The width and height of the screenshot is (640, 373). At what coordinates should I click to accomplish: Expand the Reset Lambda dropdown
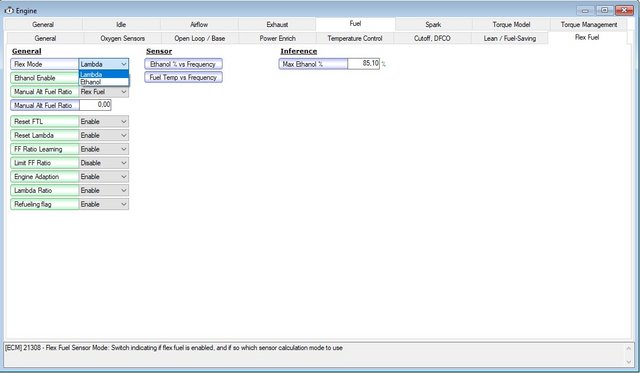(124, 135)
